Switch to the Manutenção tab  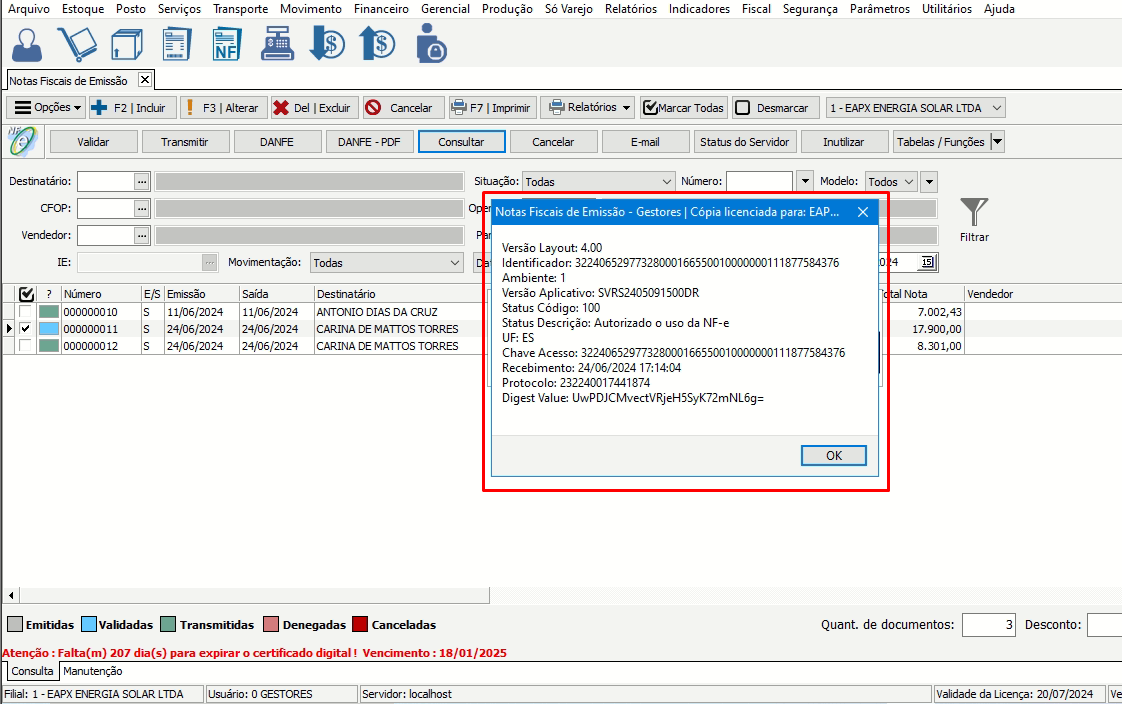93,672
